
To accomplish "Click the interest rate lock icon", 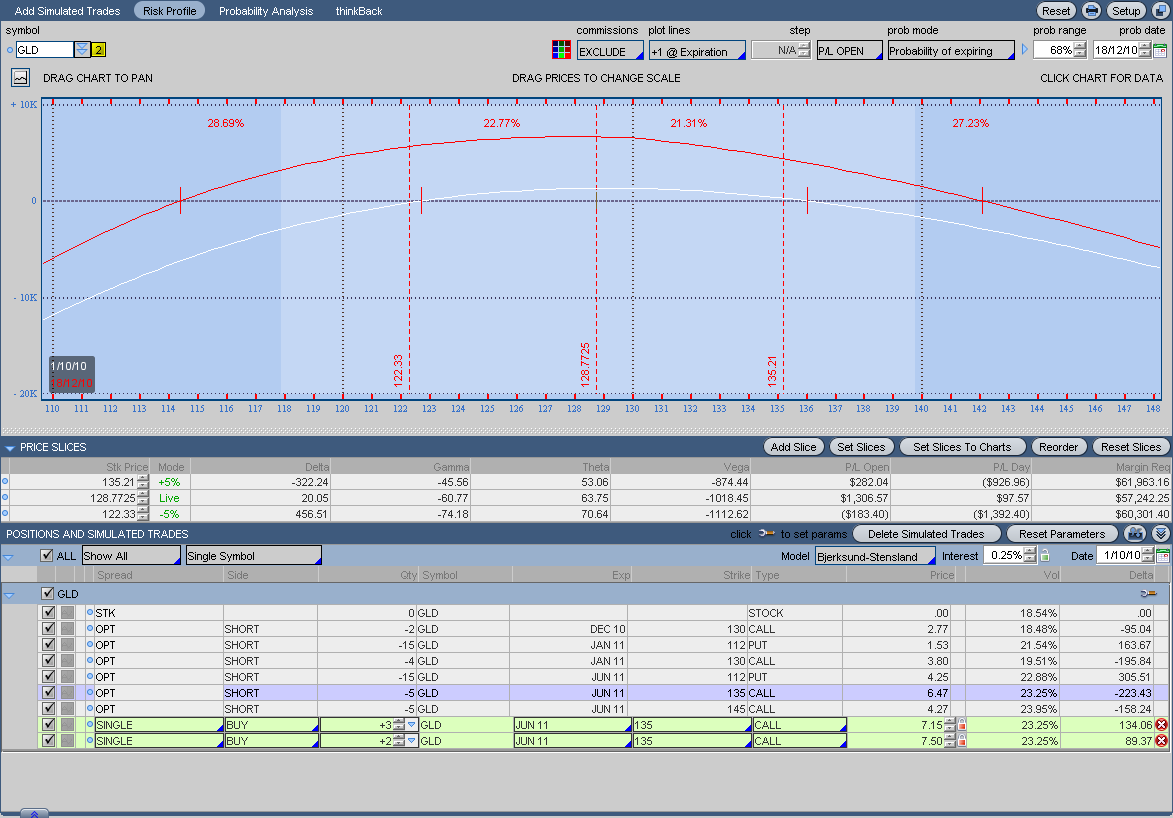I will click(1045, 556).
